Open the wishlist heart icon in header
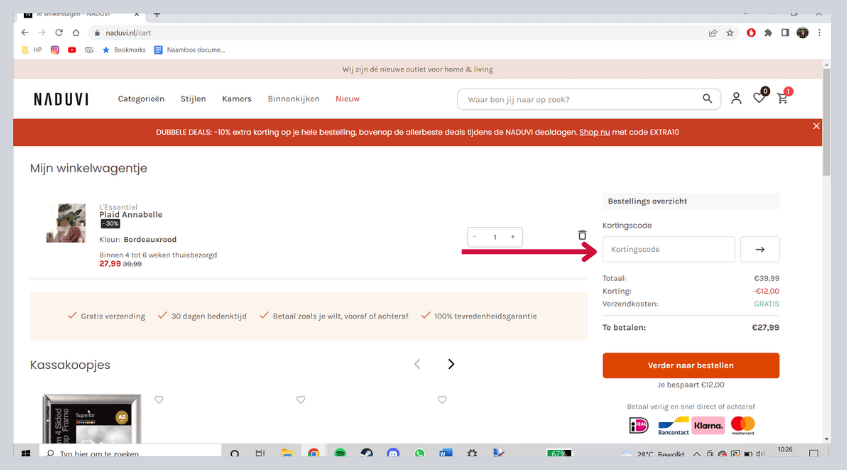Screen dimensions: 847x470 (759, 98)
